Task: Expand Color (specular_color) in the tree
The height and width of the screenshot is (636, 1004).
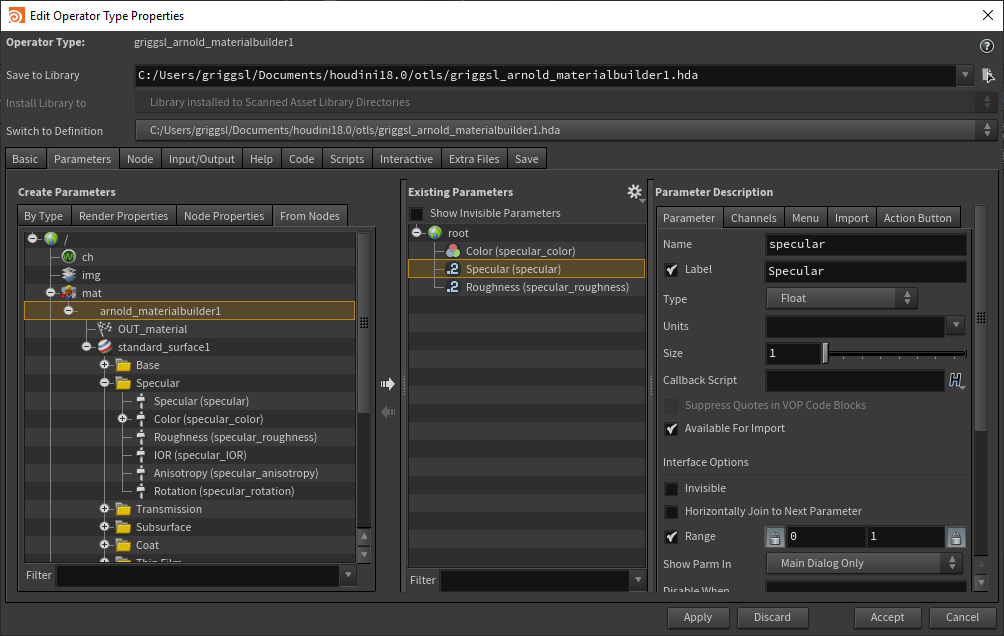Action: [122, 418]
